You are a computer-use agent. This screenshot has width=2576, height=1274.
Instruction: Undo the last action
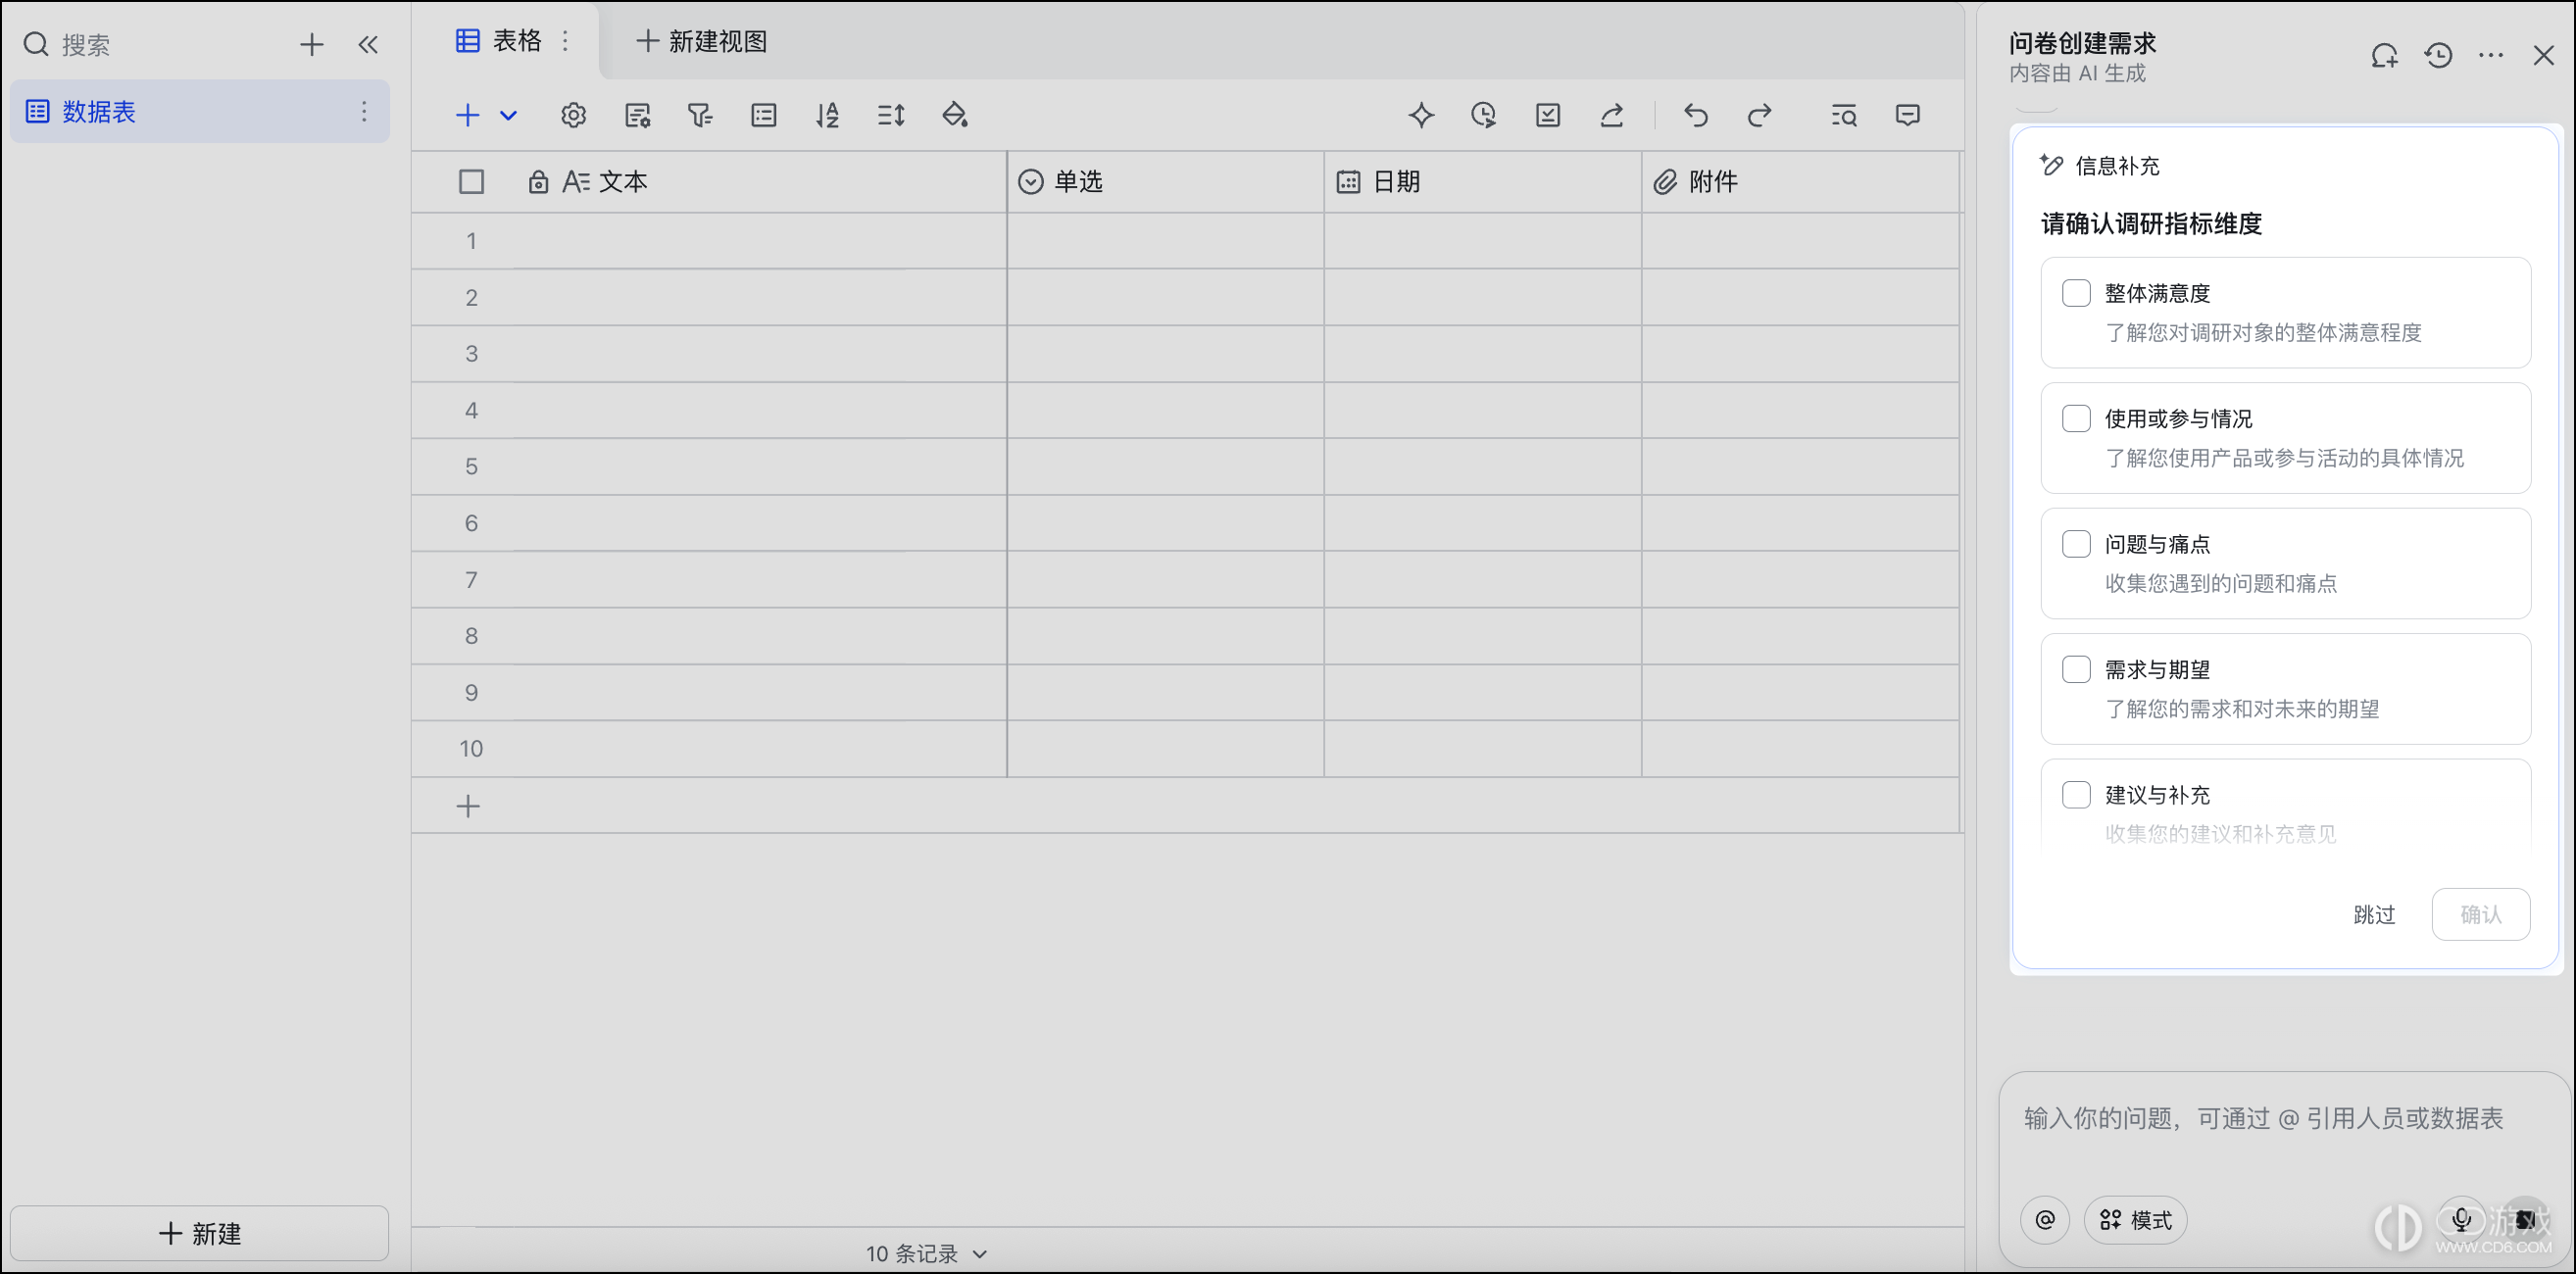[1696, 115]
